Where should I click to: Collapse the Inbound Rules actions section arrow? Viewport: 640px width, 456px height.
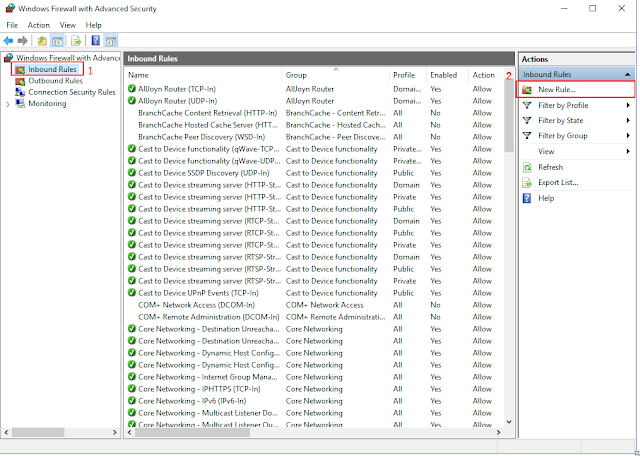627,75
